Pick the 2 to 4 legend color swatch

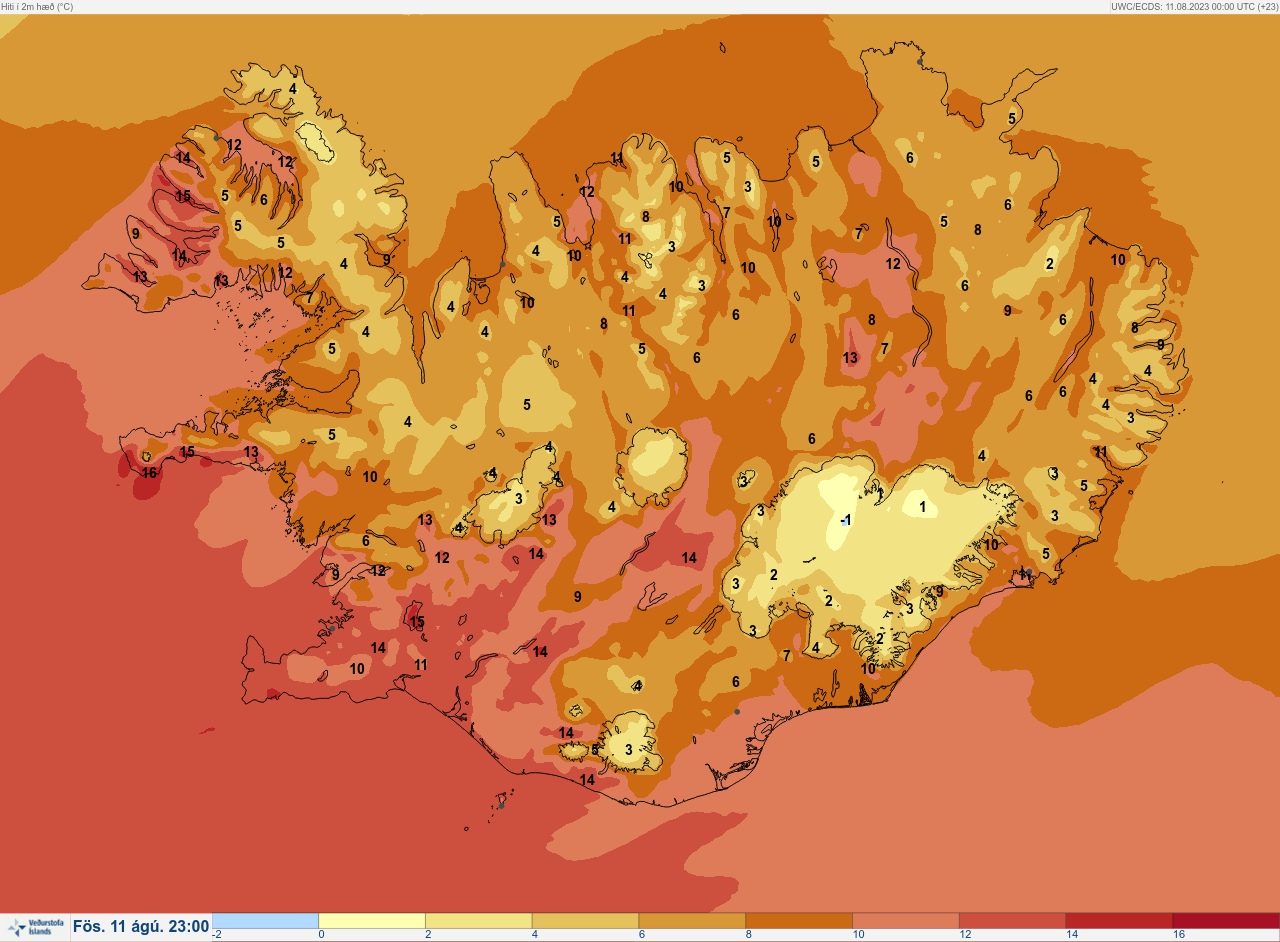pos(479,921)
